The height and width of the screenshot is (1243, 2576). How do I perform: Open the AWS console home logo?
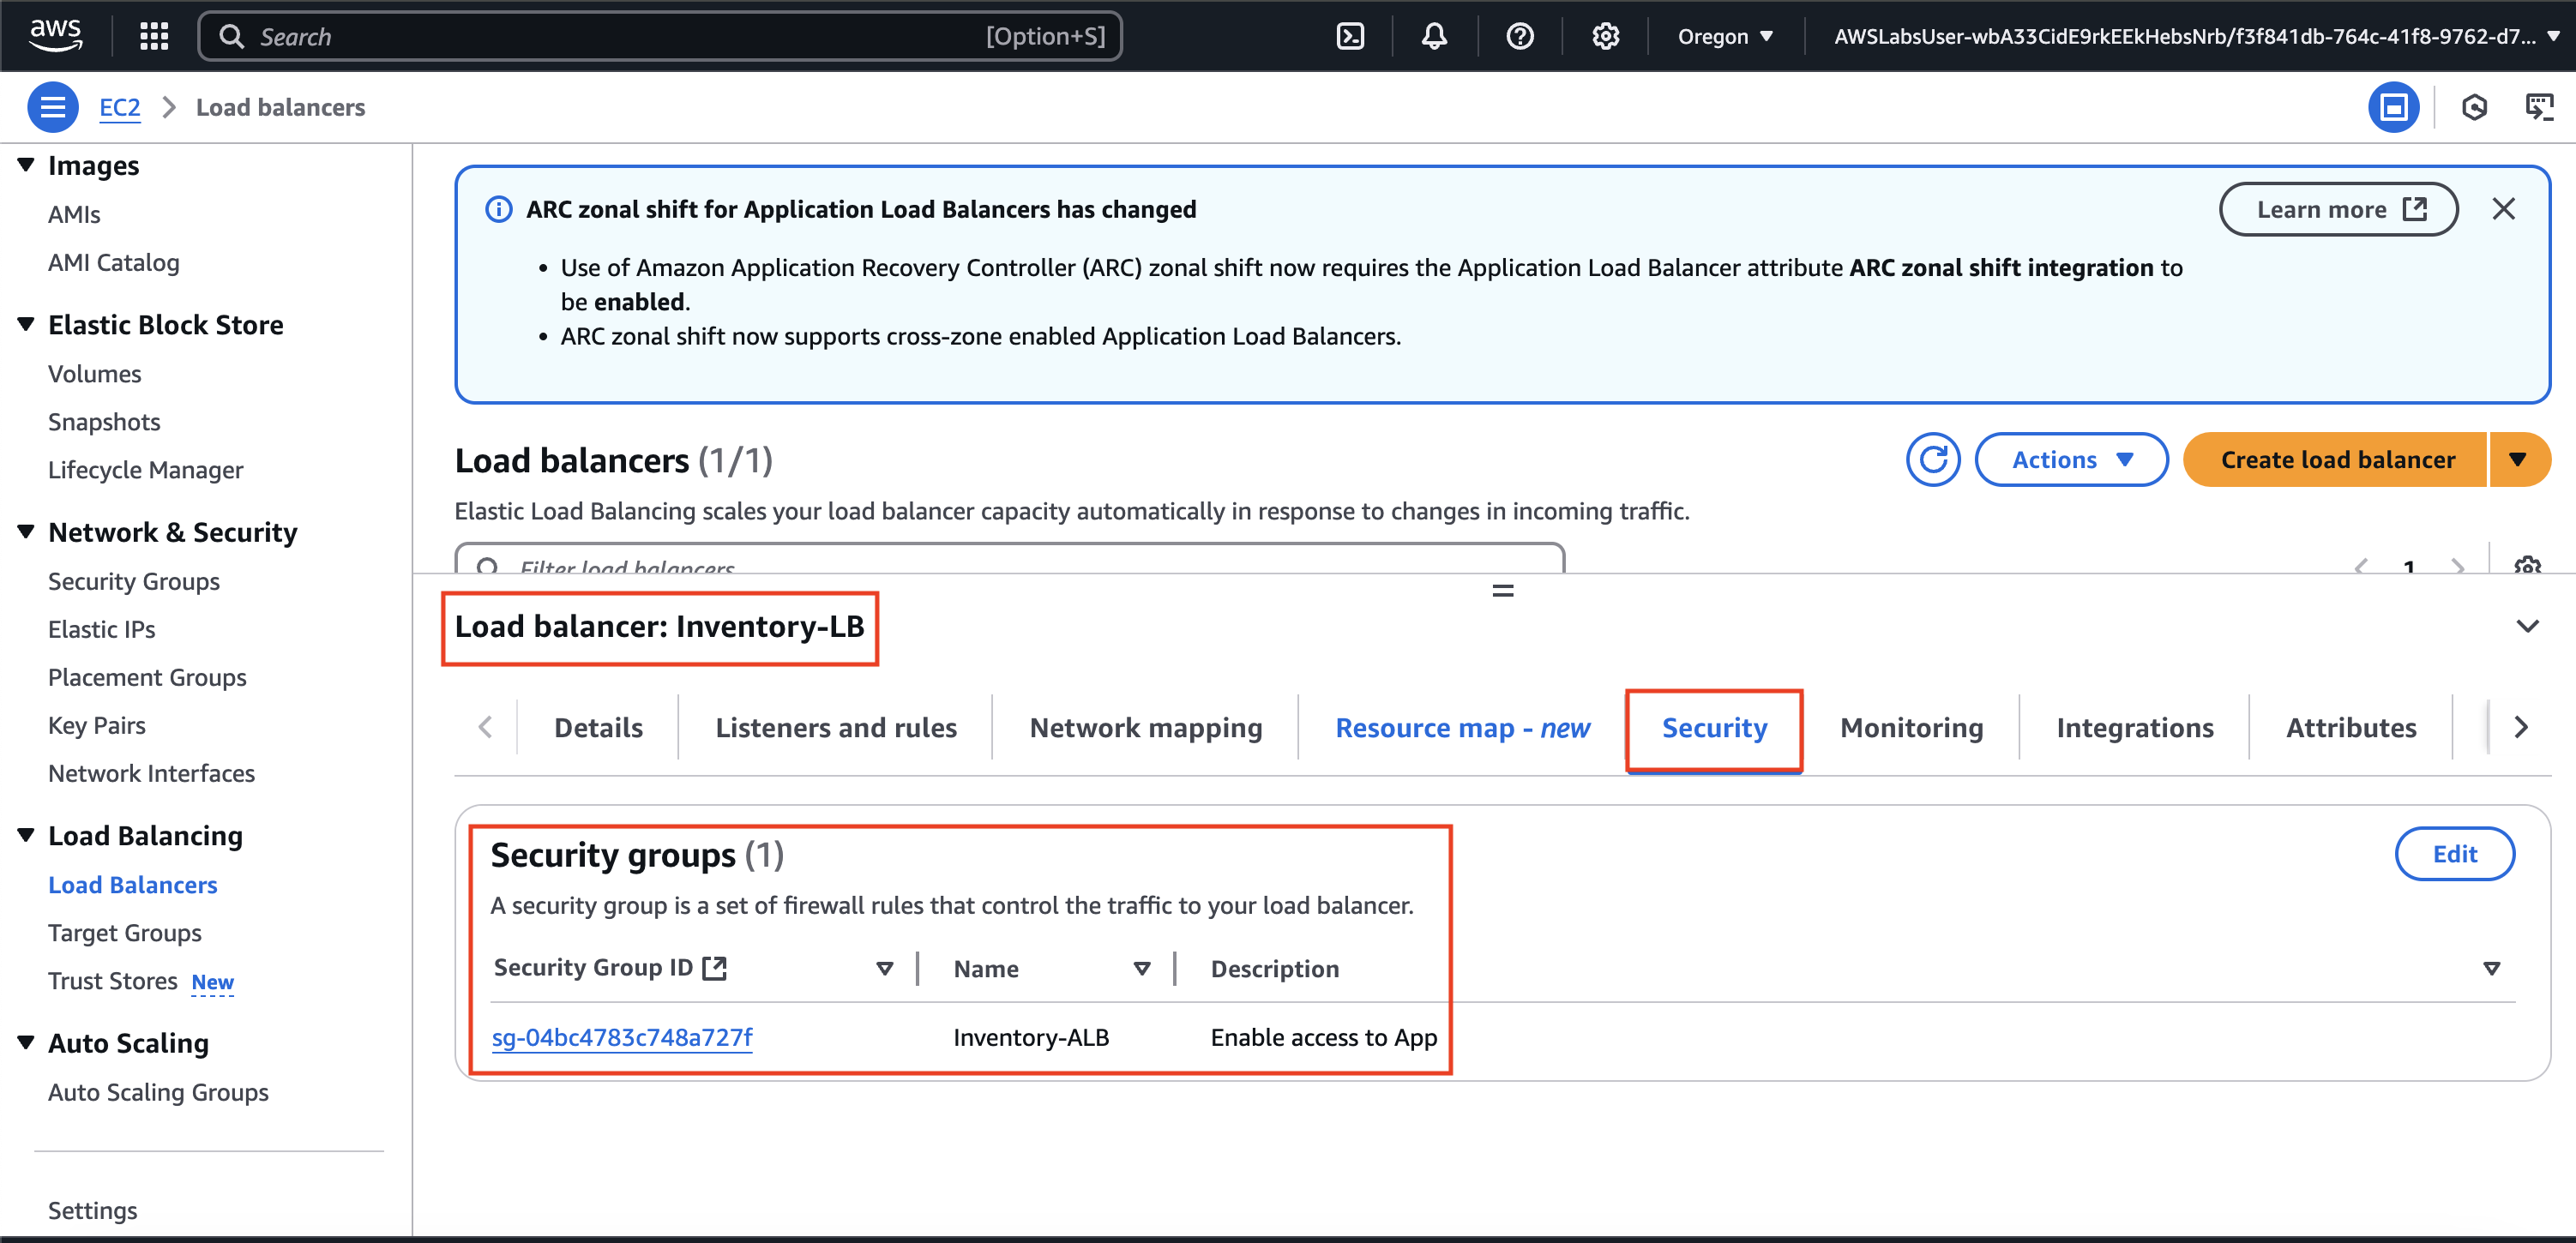[56, 35]
